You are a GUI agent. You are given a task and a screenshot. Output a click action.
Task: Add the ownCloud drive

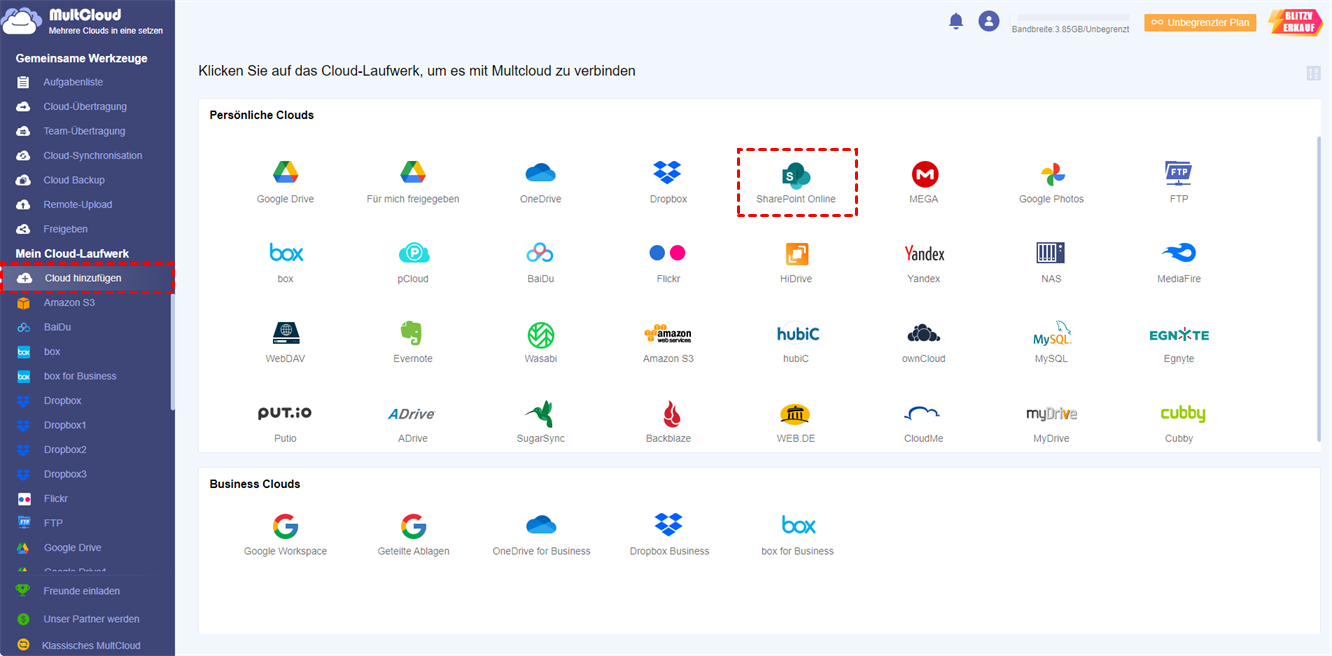[924, 342]
